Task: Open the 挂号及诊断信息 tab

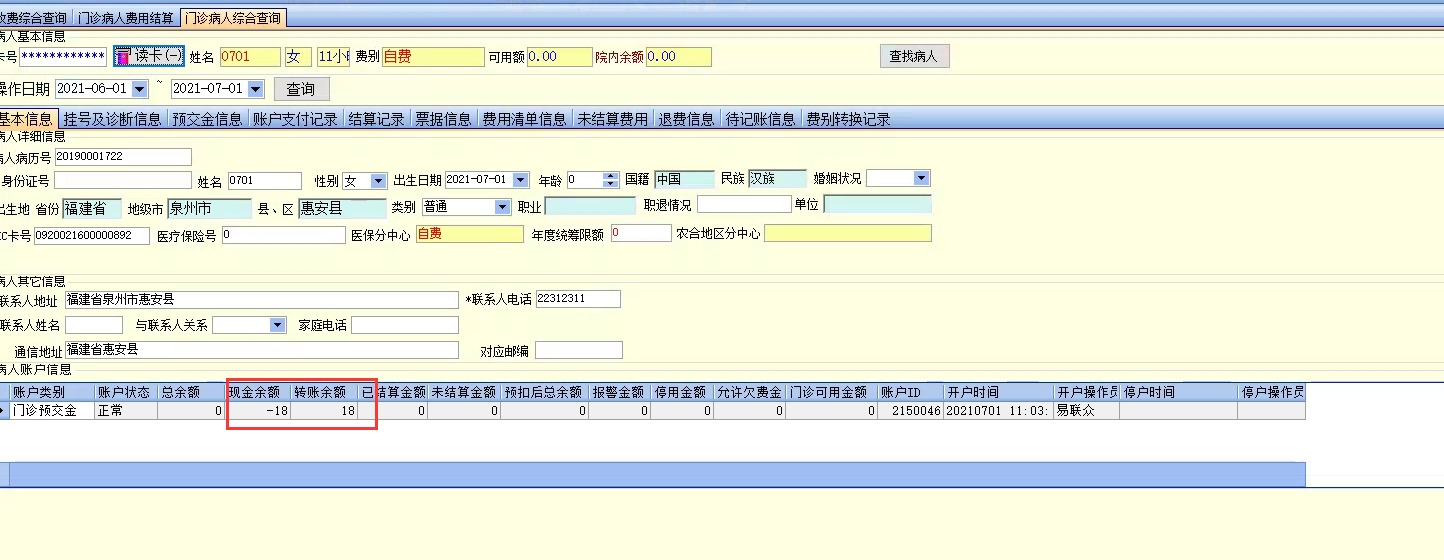Action: pos(112,119)
